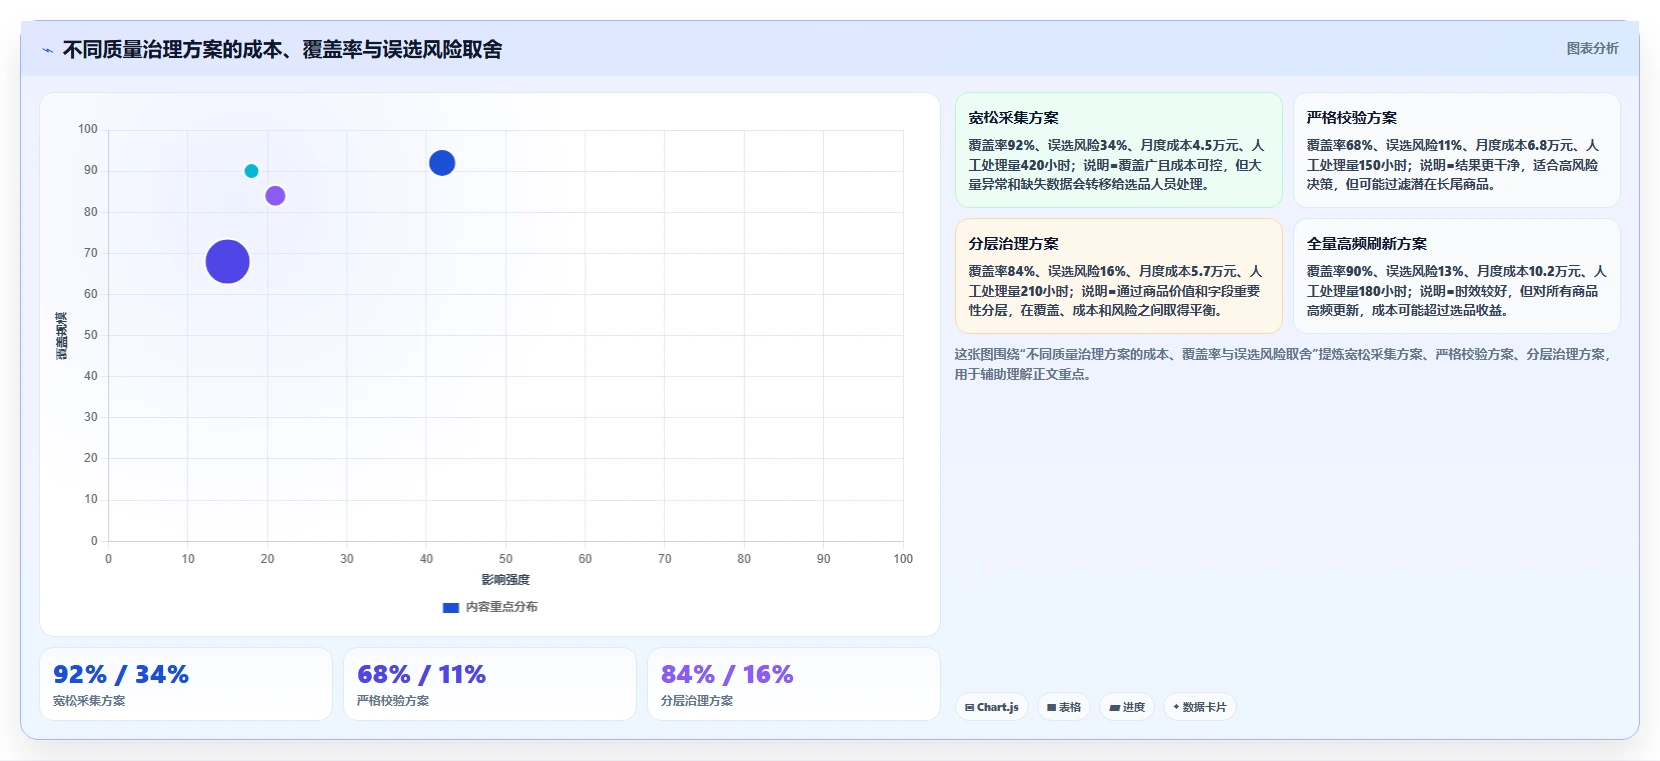Select the 宽松采集方案 card title
The image size is (1660, 761).
click(1013, 118)
